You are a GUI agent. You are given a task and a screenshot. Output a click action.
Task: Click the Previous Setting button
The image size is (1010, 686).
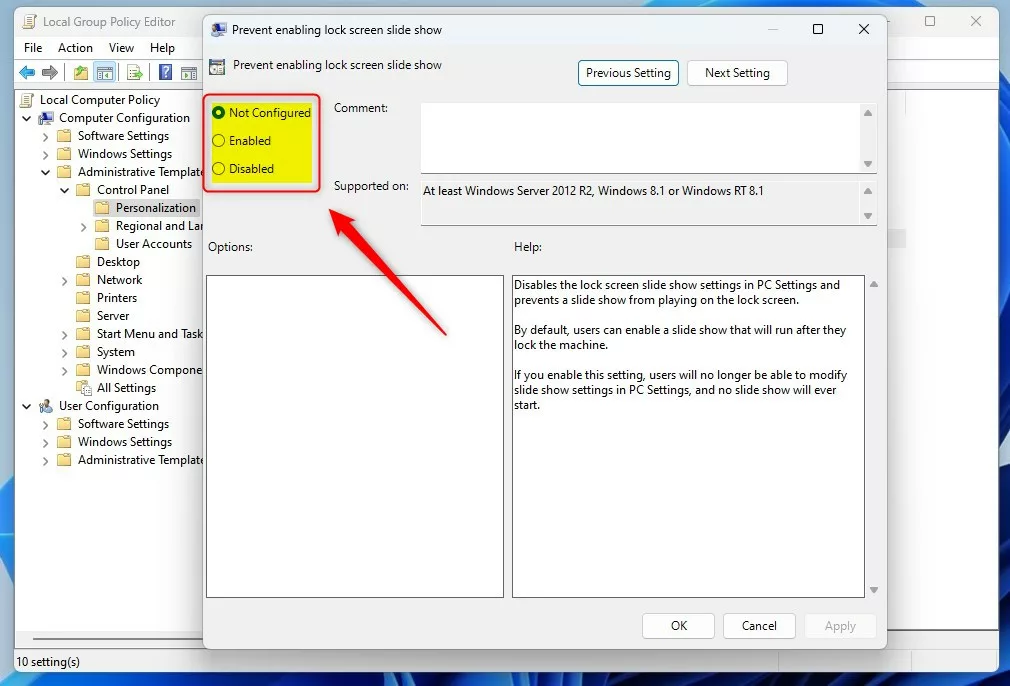pos(628,73)
